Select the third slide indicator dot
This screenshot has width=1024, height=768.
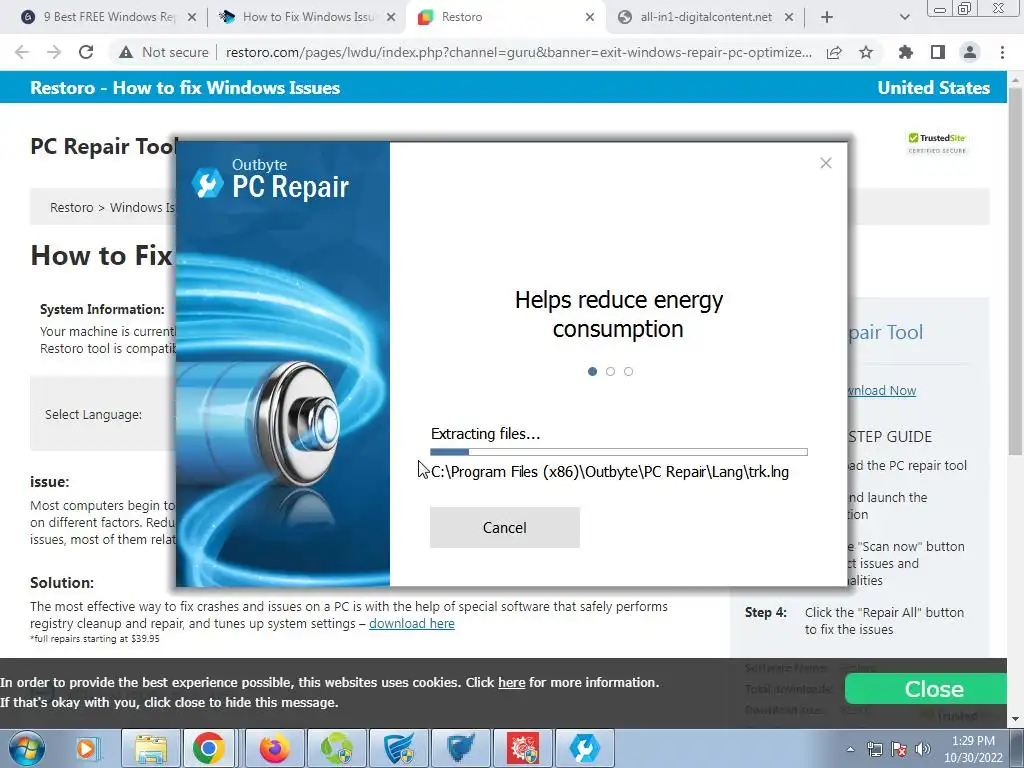[628, 372]
